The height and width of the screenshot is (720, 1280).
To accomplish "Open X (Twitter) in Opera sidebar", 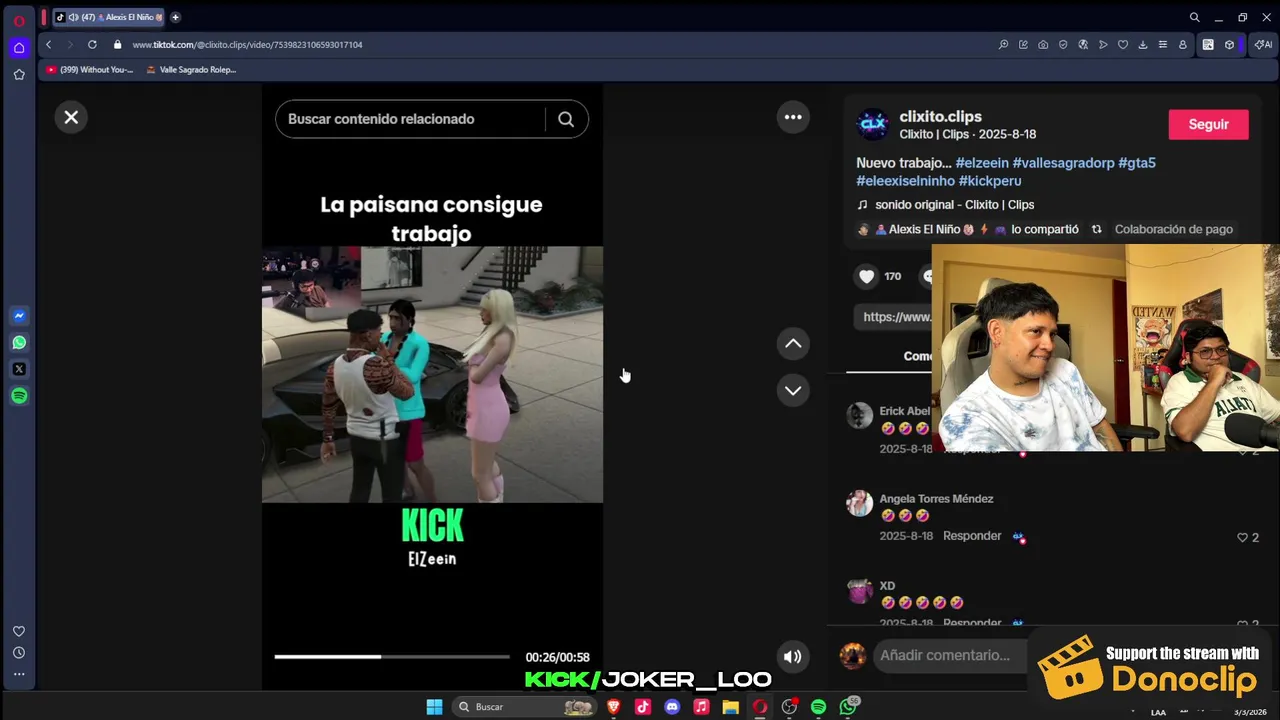I will click(19, 369).
